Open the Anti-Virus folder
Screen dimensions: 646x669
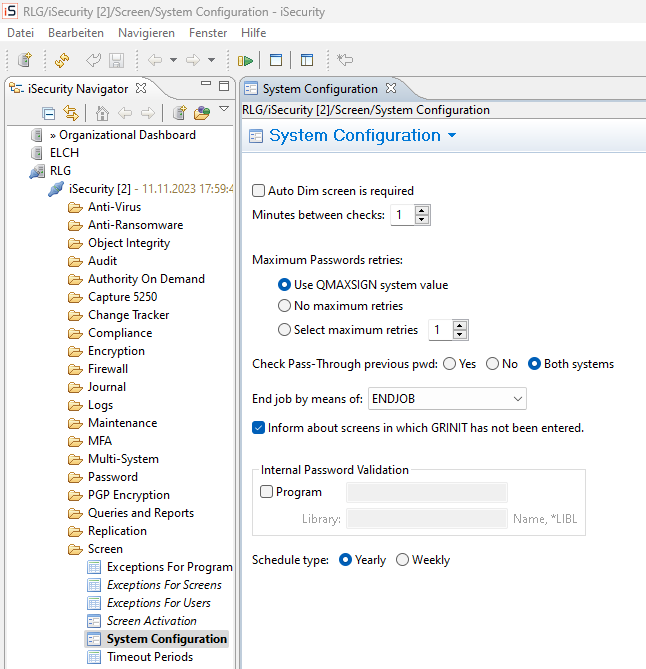[114, 207]
